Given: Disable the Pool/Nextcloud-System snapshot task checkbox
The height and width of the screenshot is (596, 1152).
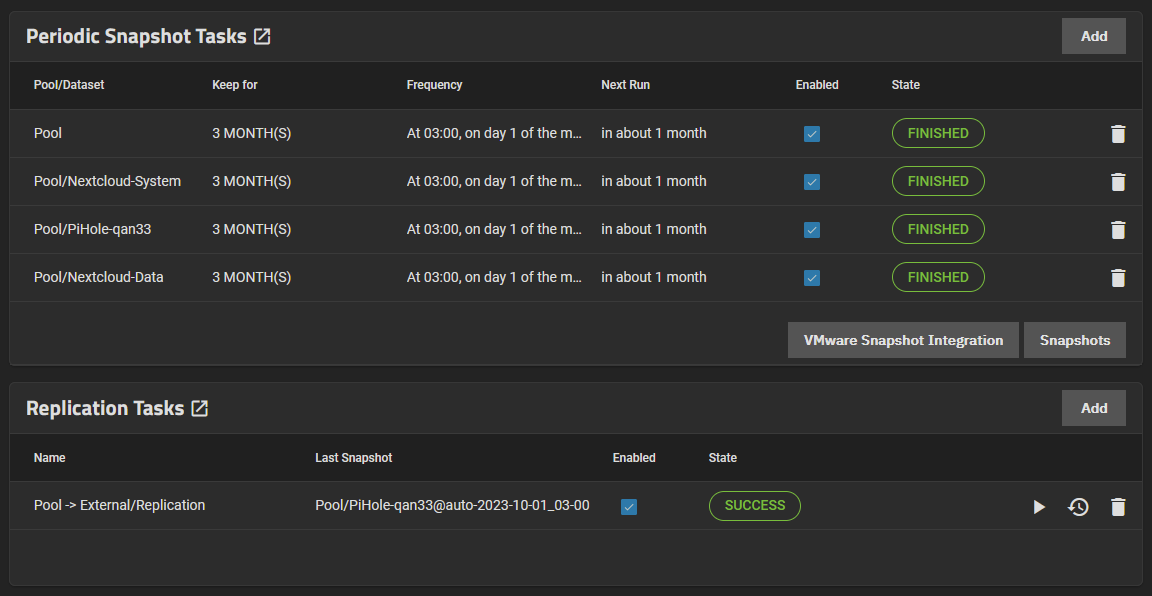Looking at the screenshot, I should tap(812, 182).
